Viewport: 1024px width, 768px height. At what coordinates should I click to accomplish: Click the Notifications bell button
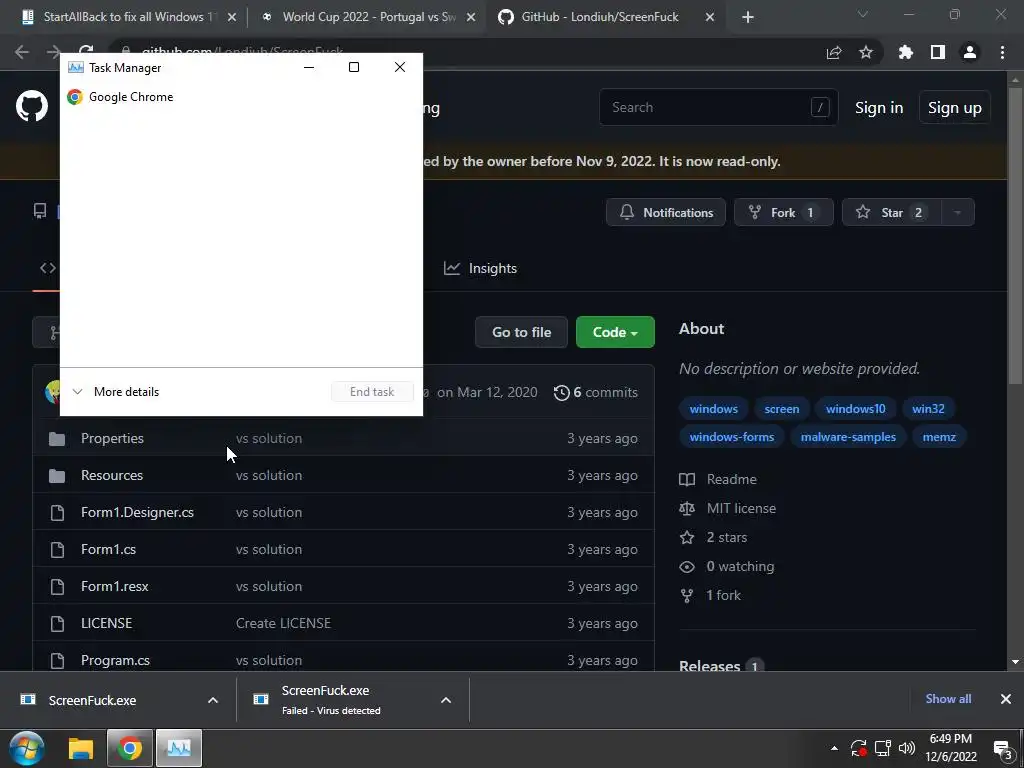[x=665, y=212]
